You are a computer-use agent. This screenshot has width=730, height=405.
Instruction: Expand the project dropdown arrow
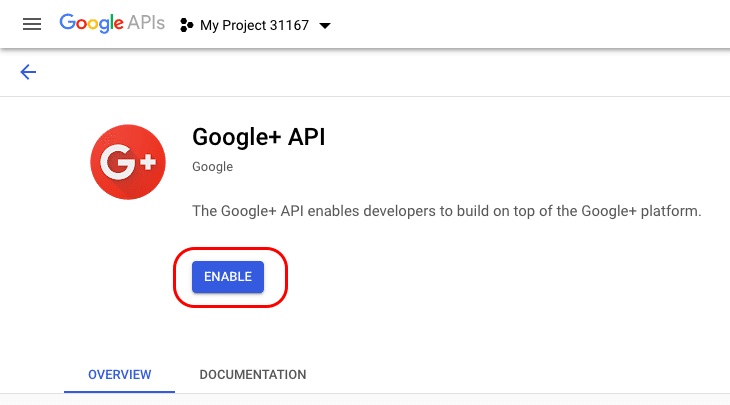coord(325,26)
